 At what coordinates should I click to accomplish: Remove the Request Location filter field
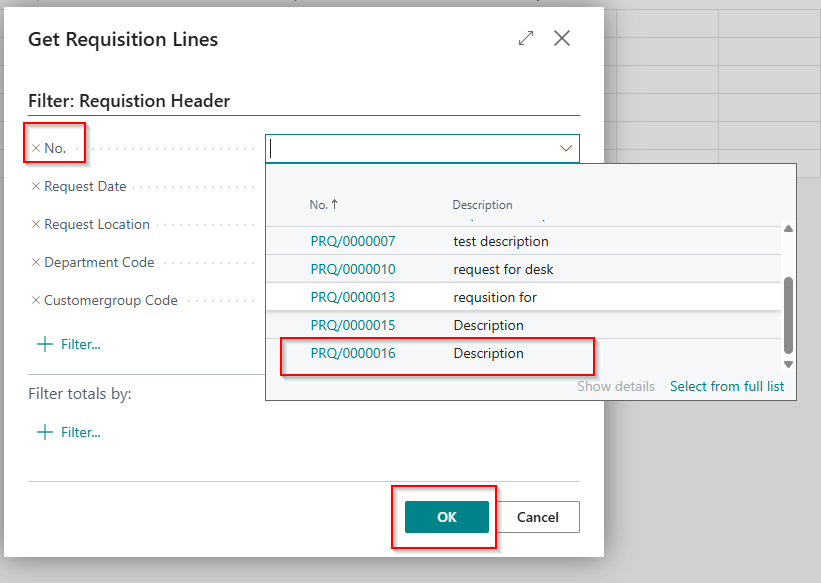coord(36,224)
